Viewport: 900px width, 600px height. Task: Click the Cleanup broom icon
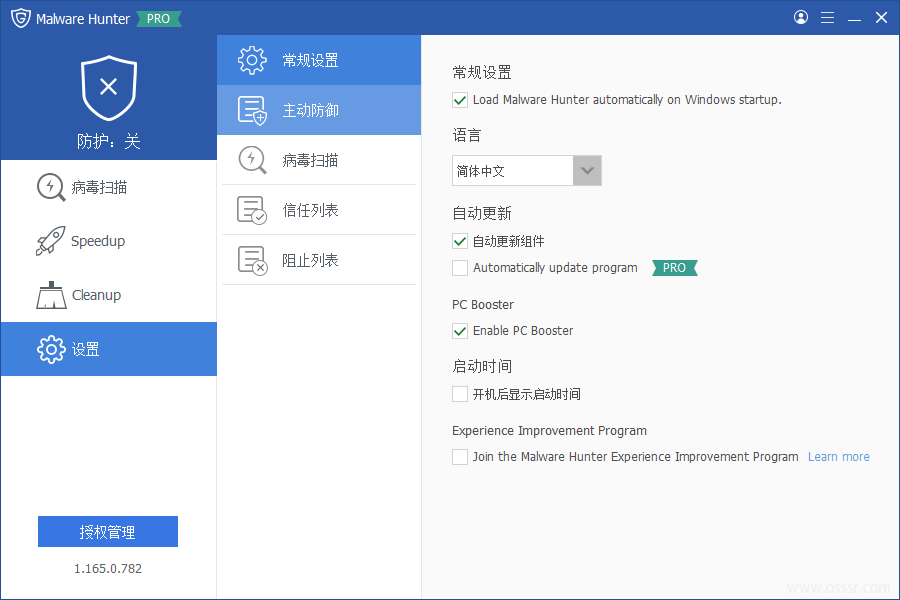[x=51, y=295]
